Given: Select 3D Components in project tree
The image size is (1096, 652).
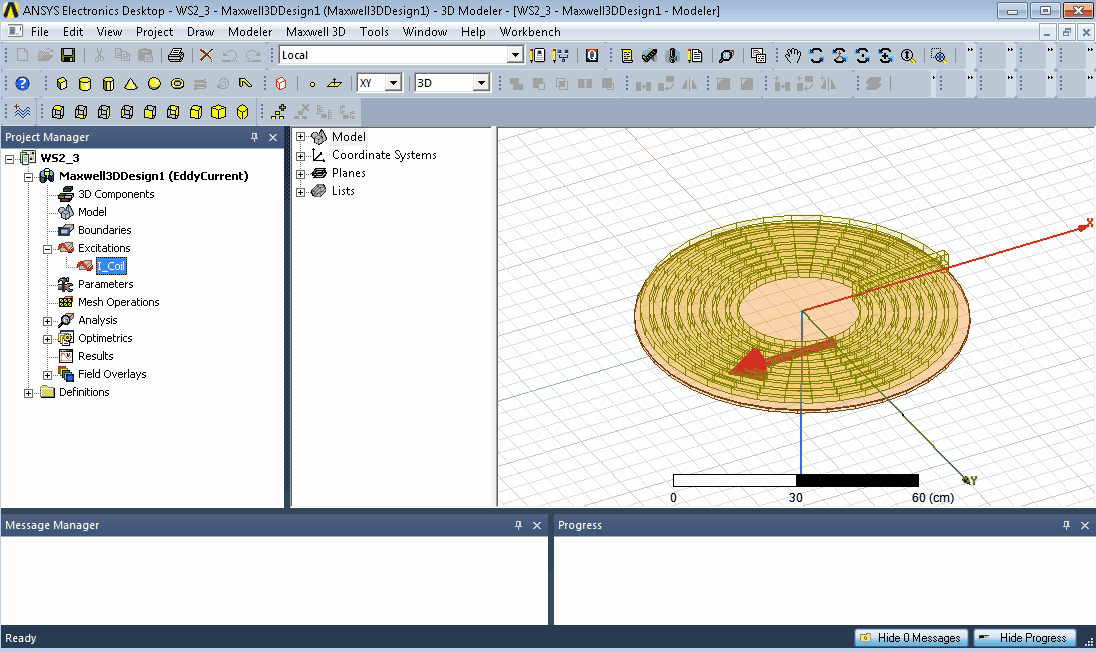Looking at the screenshot, I should (x=116, y=194).
